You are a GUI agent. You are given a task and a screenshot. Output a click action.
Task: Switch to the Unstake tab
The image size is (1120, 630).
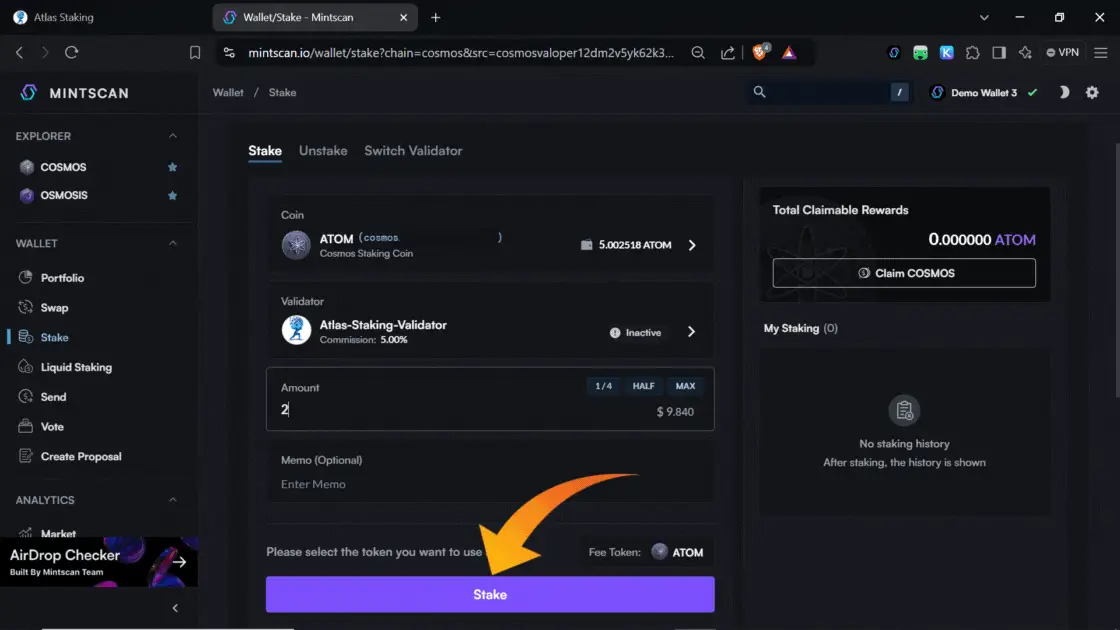click(x=323, y=151)
